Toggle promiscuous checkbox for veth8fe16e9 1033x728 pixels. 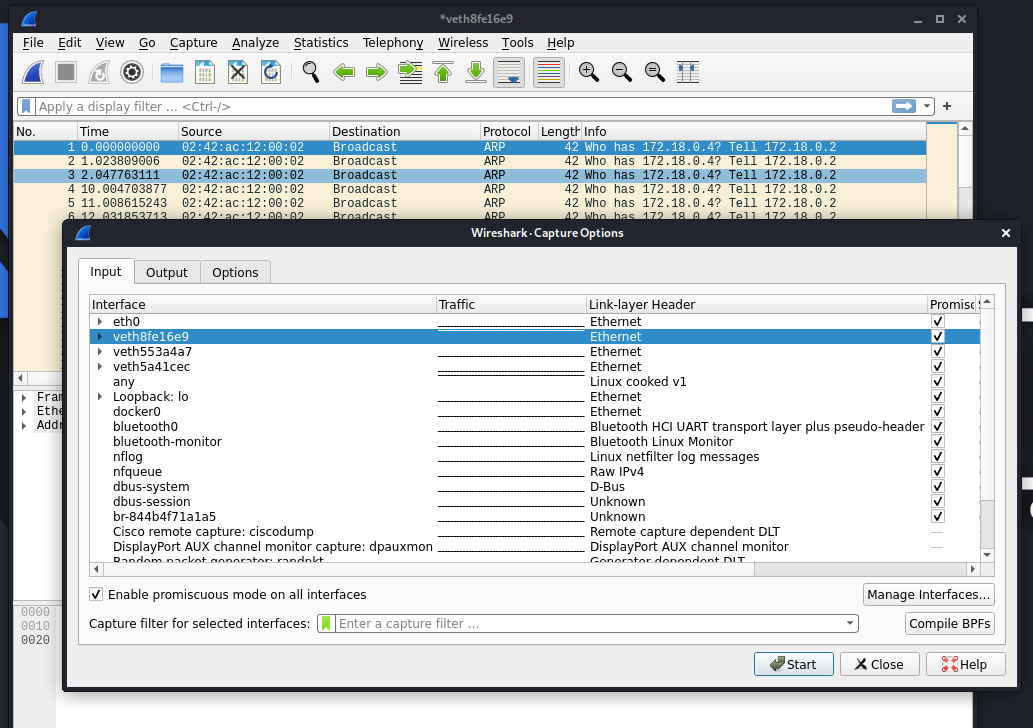pyautogui.click(x=937, y=336)
